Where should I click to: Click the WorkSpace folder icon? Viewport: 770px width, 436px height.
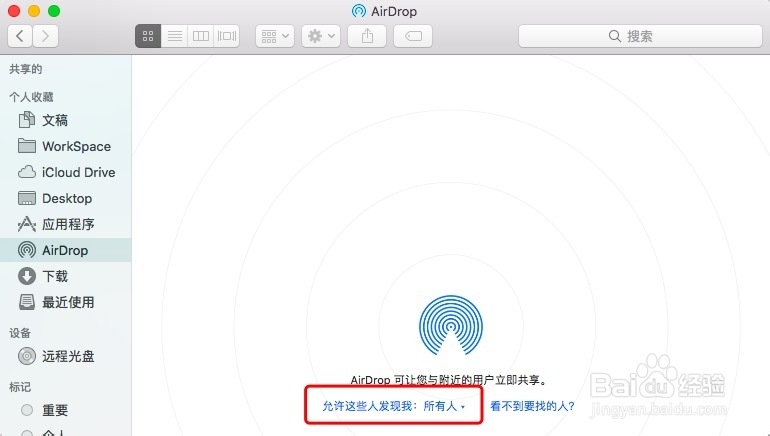click(x=27, y=146)
